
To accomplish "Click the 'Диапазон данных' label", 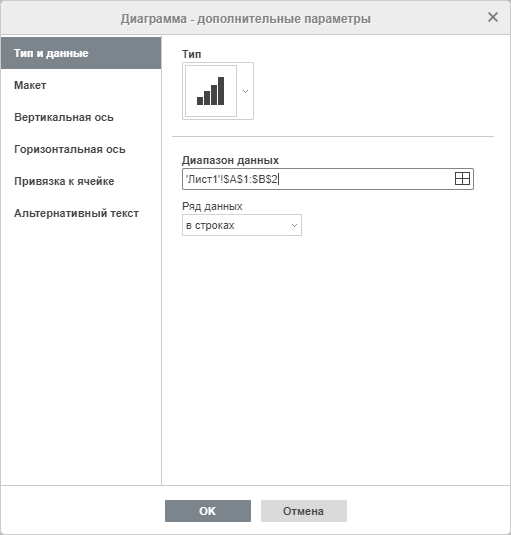I will coord(230,160).
